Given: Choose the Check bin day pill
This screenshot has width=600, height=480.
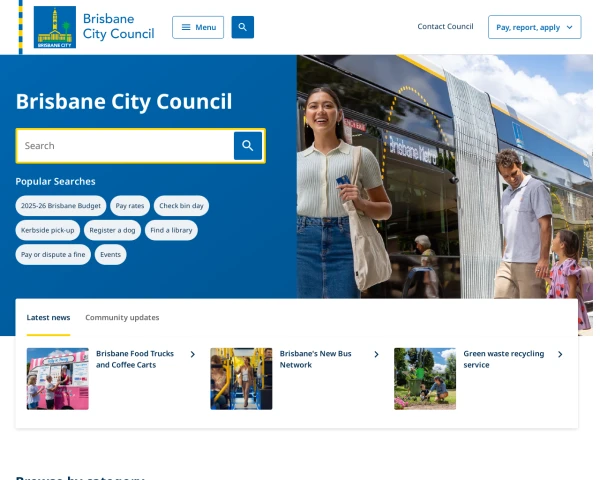Looking at the screenshot, I should tap(181, 206).
